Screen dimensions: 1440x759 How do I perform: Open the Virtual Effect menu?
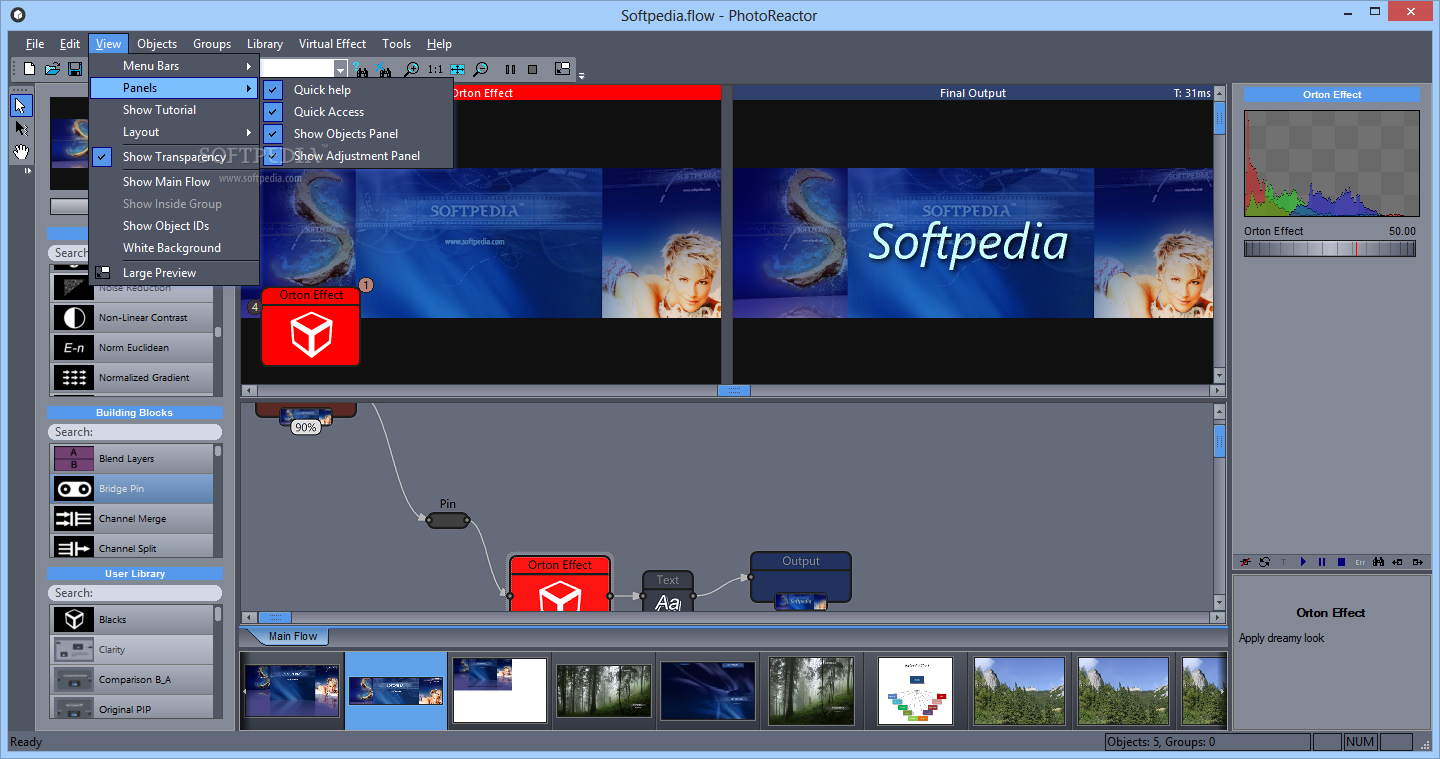pyautogui.click(x=332, y=44)
